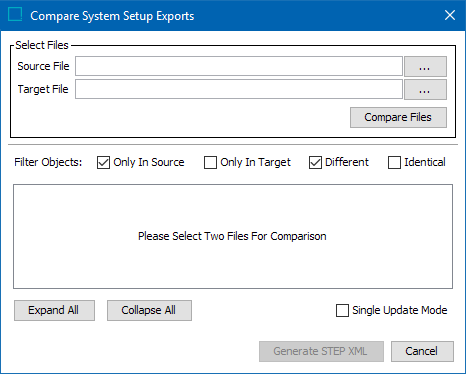
Task: Click the application icon in the title bar
Action: (x=15, y=15)
